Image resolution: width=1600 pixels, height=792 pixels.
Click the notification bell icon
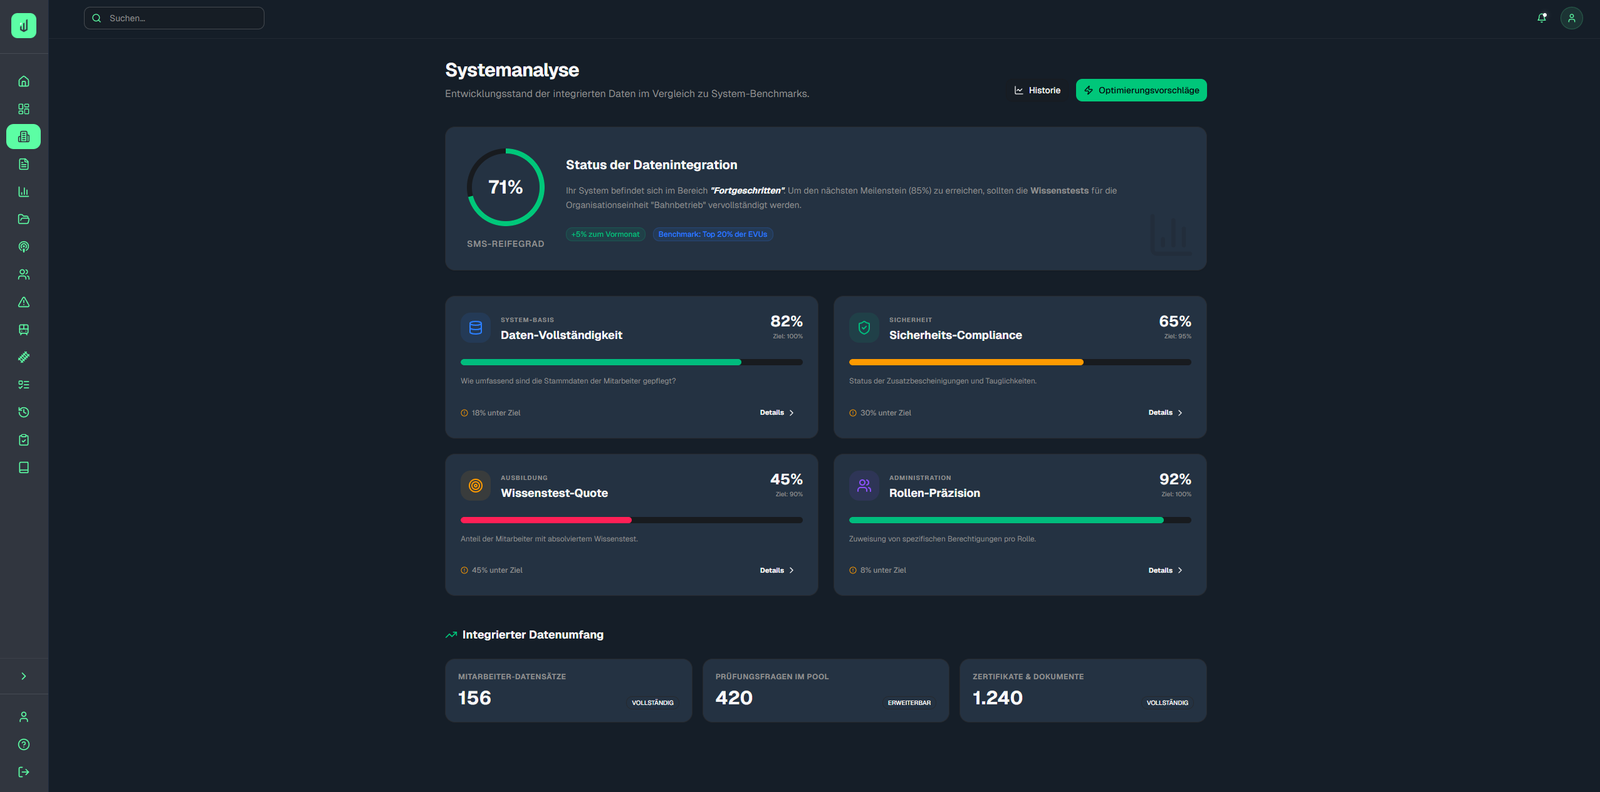point(1542,18)
